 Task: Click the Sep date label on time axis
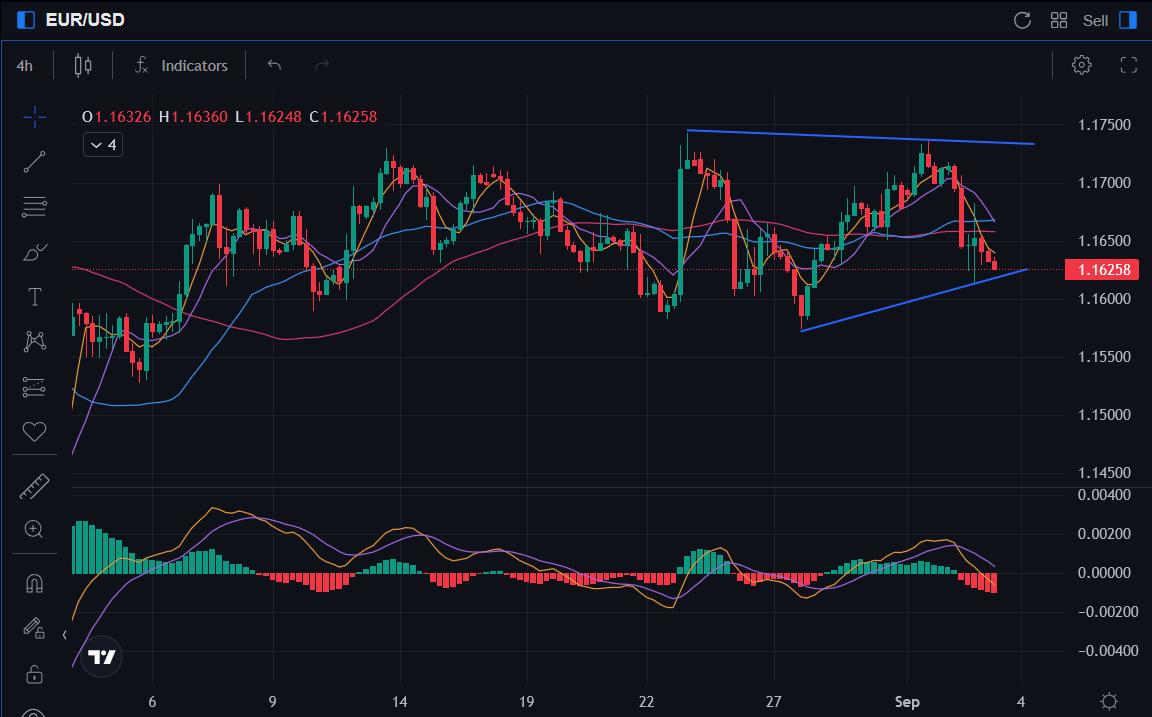907,702
